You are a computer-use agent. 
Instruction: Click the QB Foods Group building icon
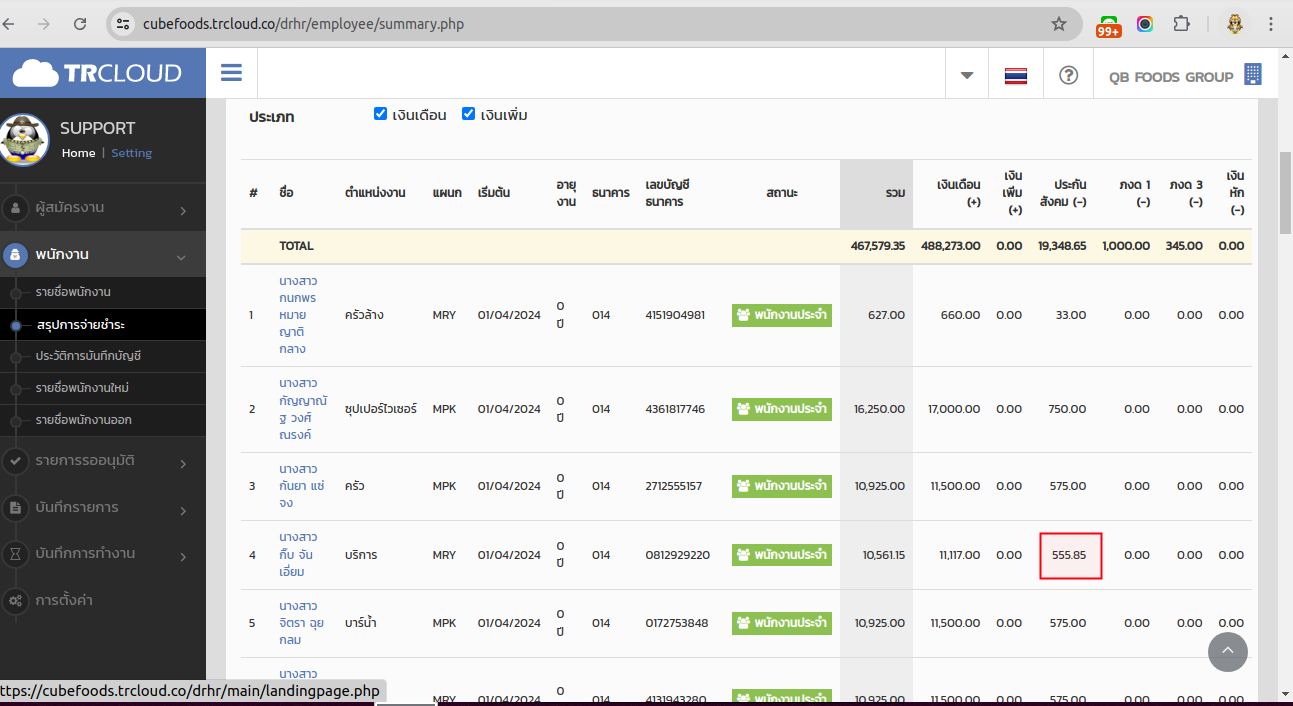click(1252, 75)
